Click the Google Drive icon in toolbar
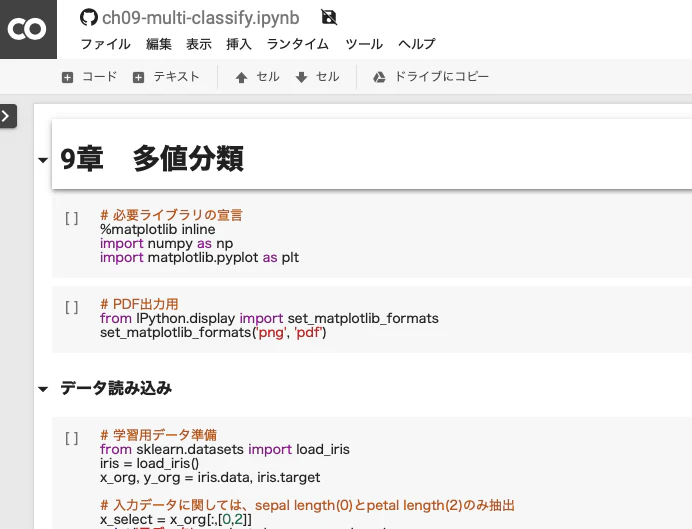 pyautogui.click(x=379, y=78)
